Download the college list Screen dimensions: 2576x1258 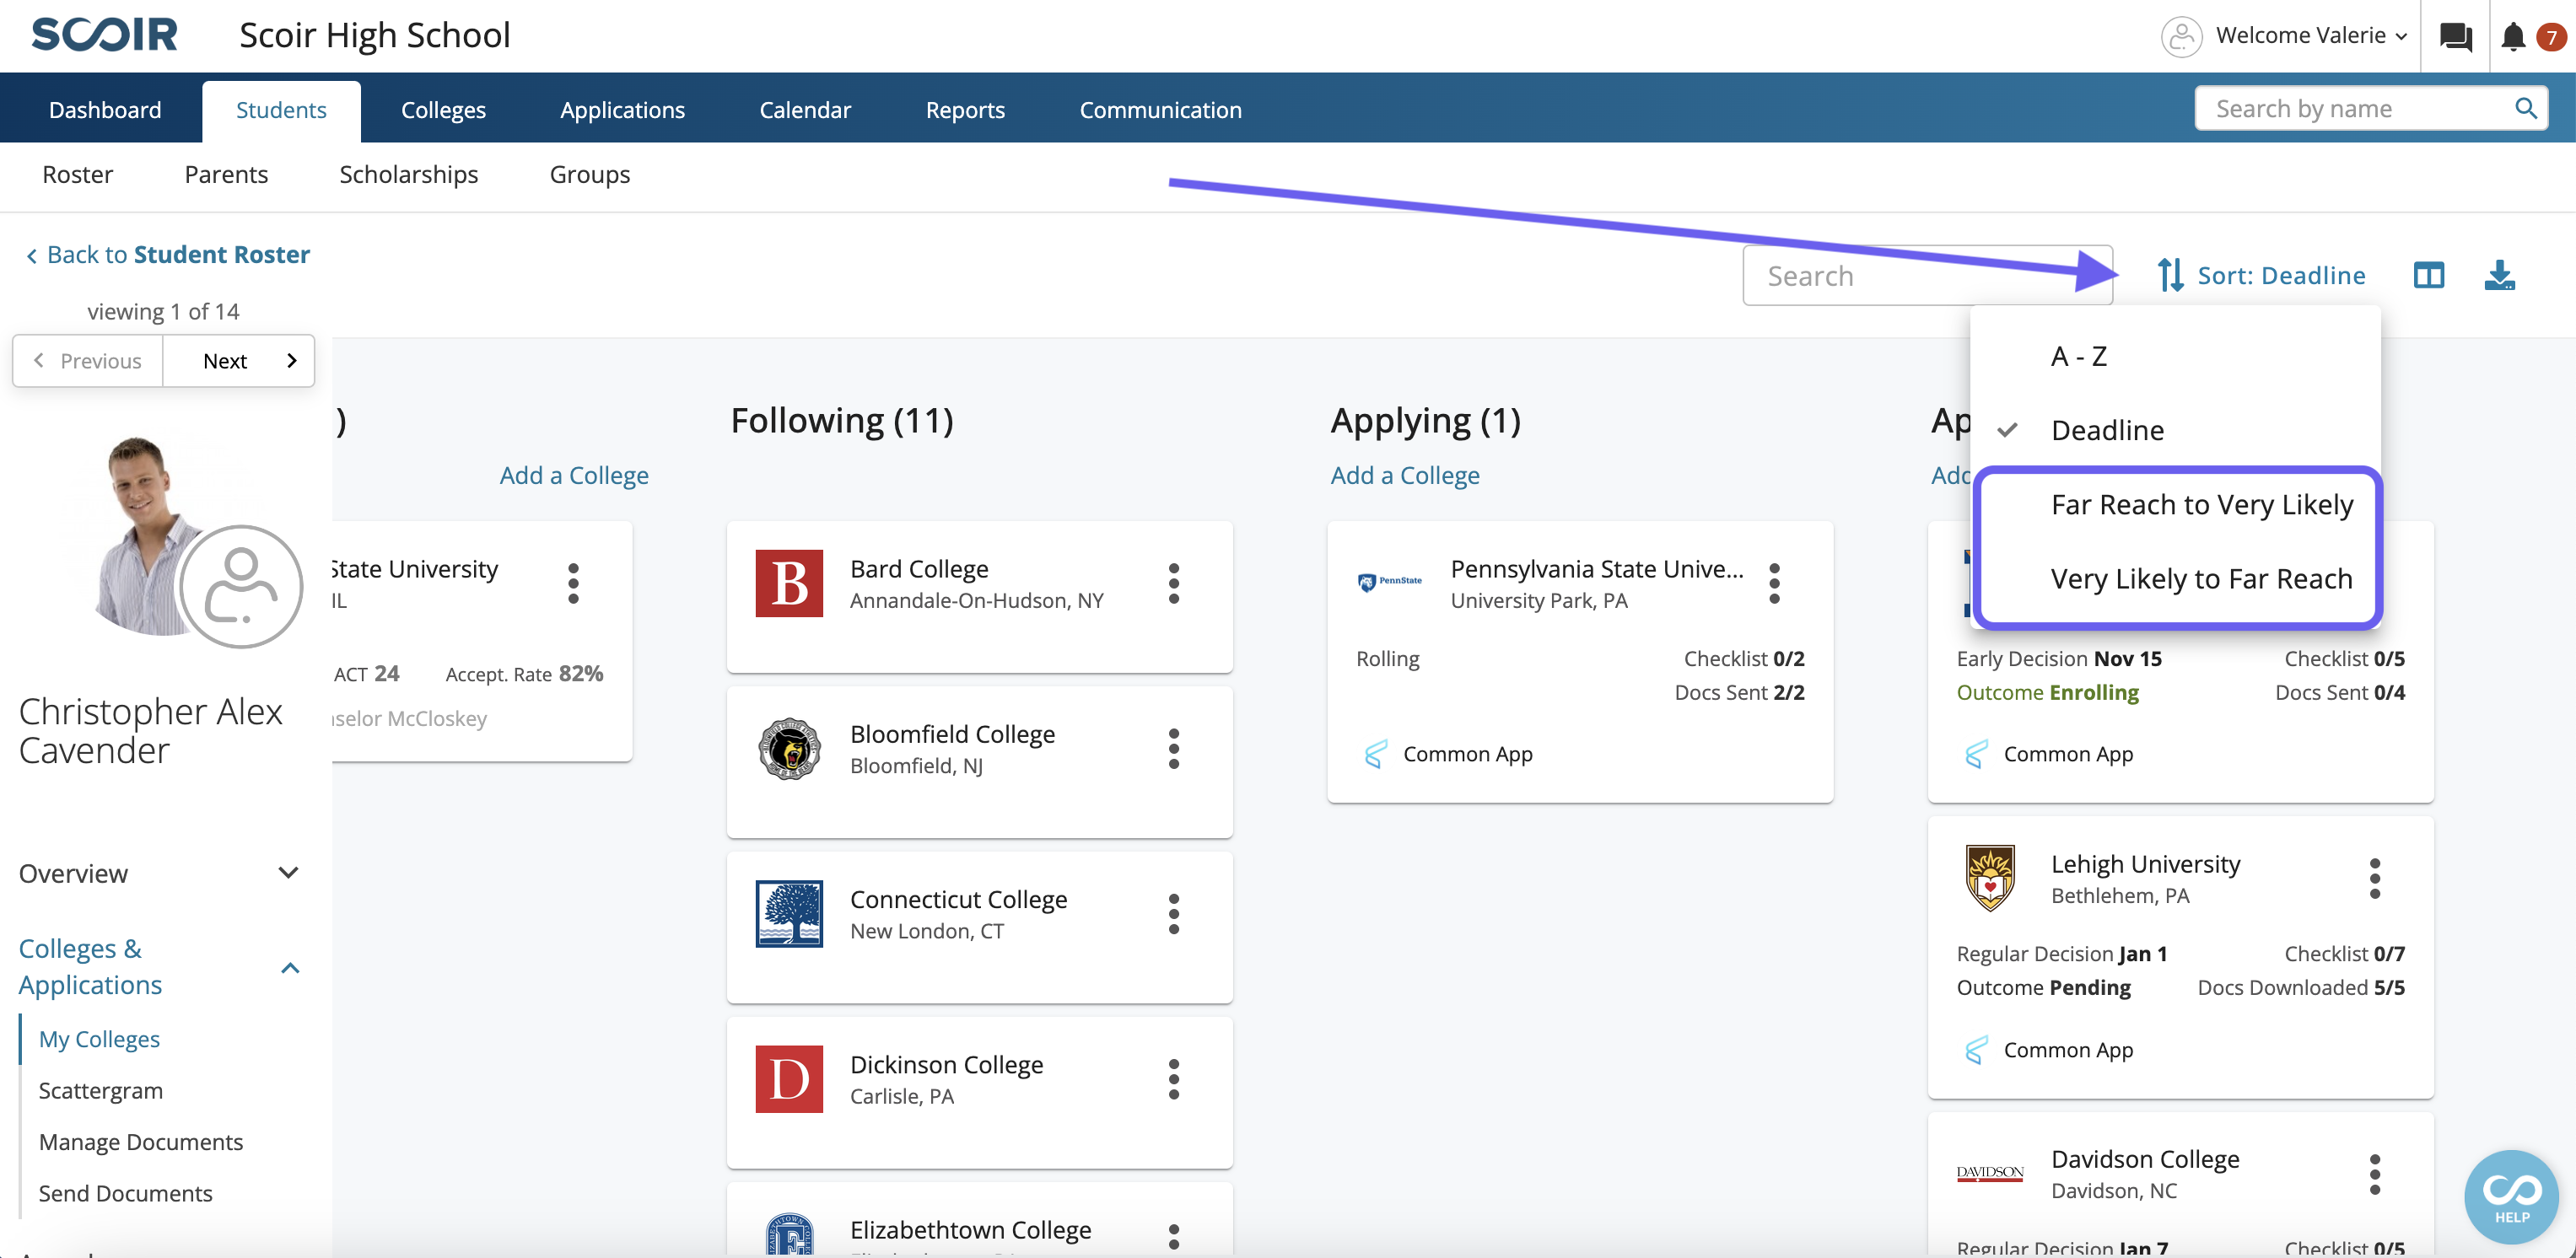click(2499, 275)
